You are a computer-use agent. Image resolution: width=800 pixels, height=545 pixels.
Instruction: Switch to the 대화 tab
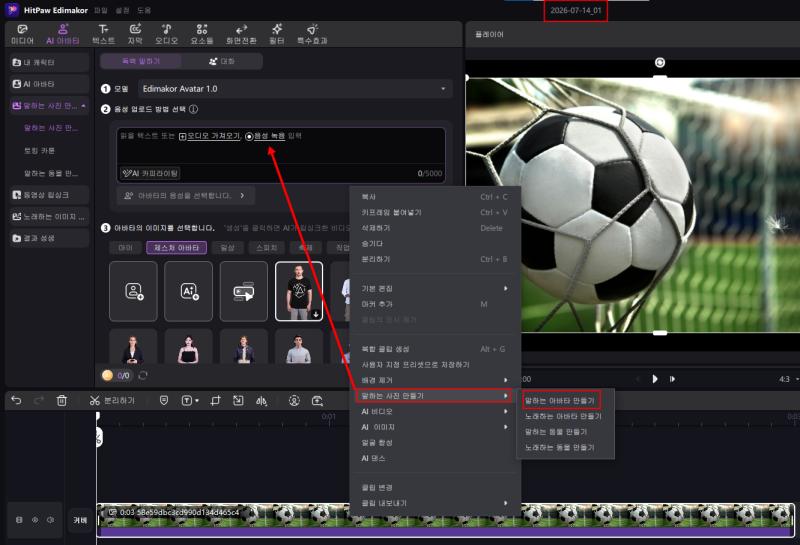point(222,61)
